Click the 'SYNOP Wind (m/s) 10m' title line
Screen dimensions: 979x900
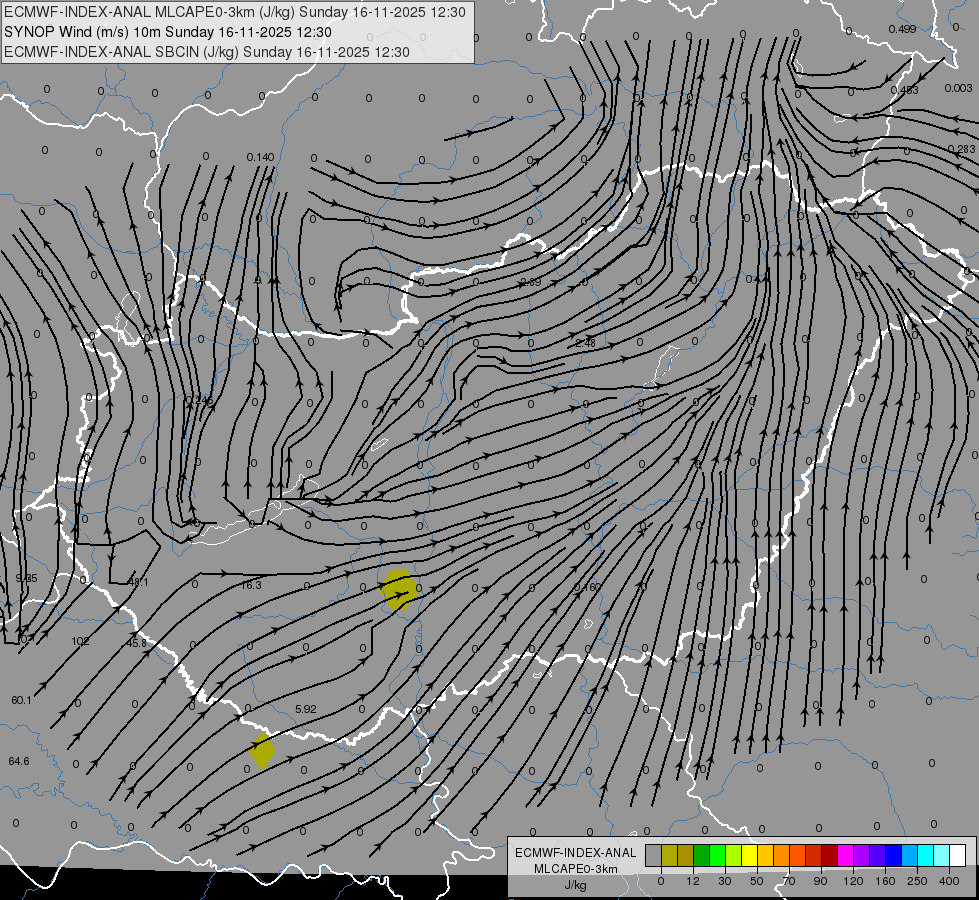[x=168, y=32]
